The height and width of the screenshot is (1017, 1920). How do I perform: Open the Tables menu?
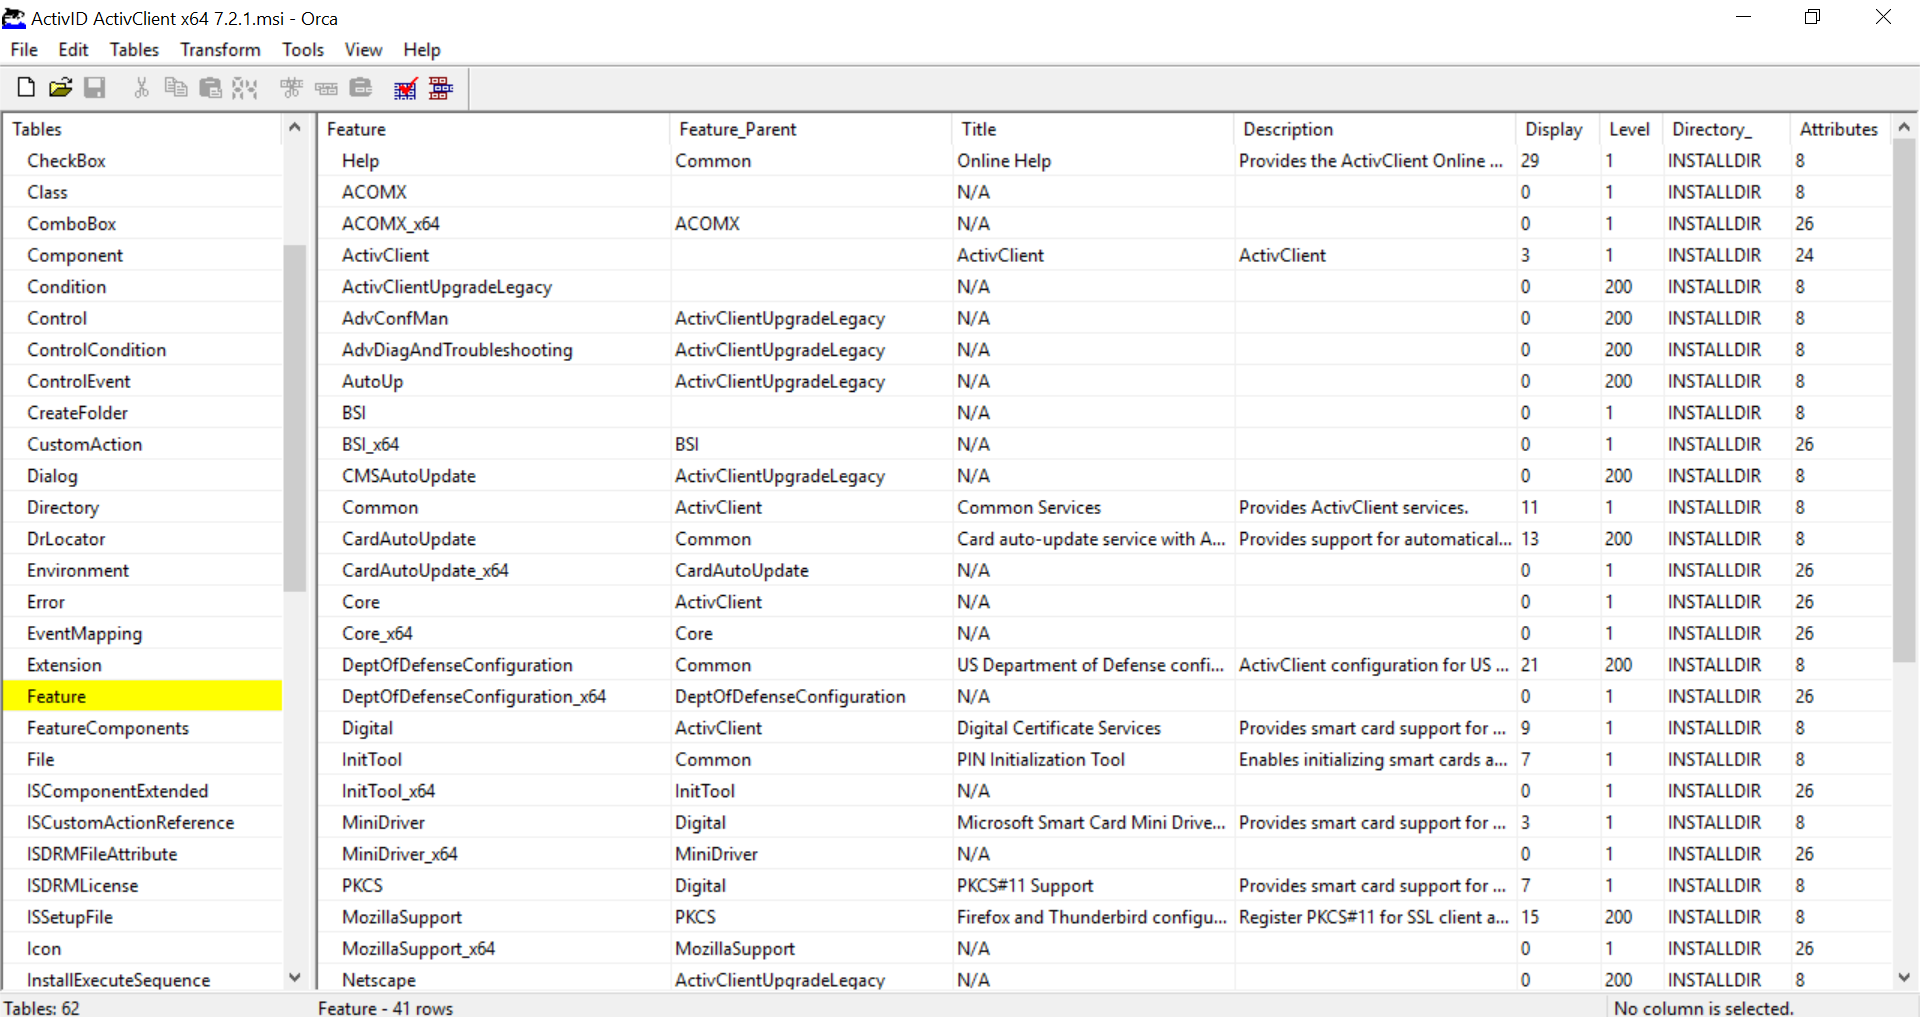click(133, 49)
